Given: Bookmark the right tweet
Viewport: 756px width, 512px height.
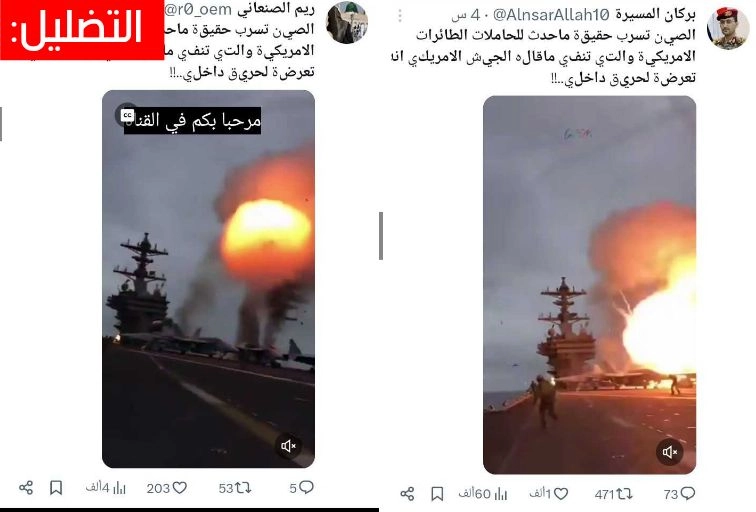Looking at the screenshot, I should pyautogui.click(x=437, y=494).
